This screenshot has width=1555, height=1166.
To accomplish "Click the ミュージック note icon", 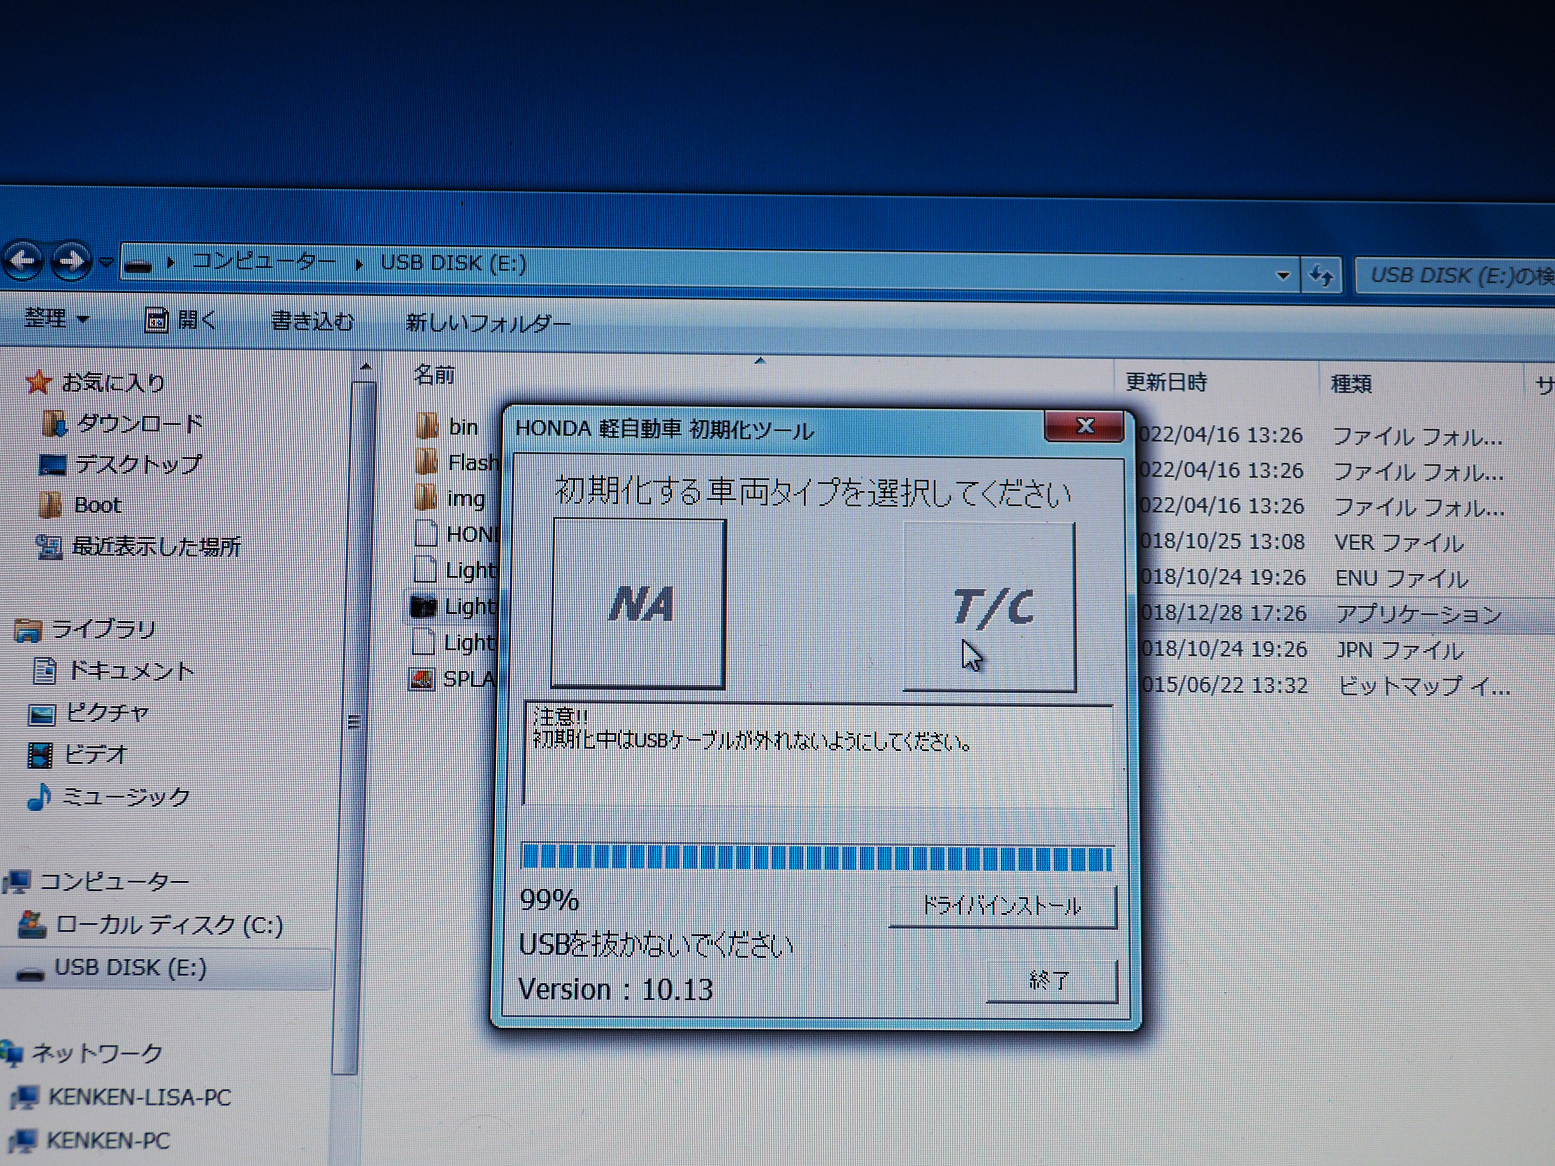I will coord(38,797).
